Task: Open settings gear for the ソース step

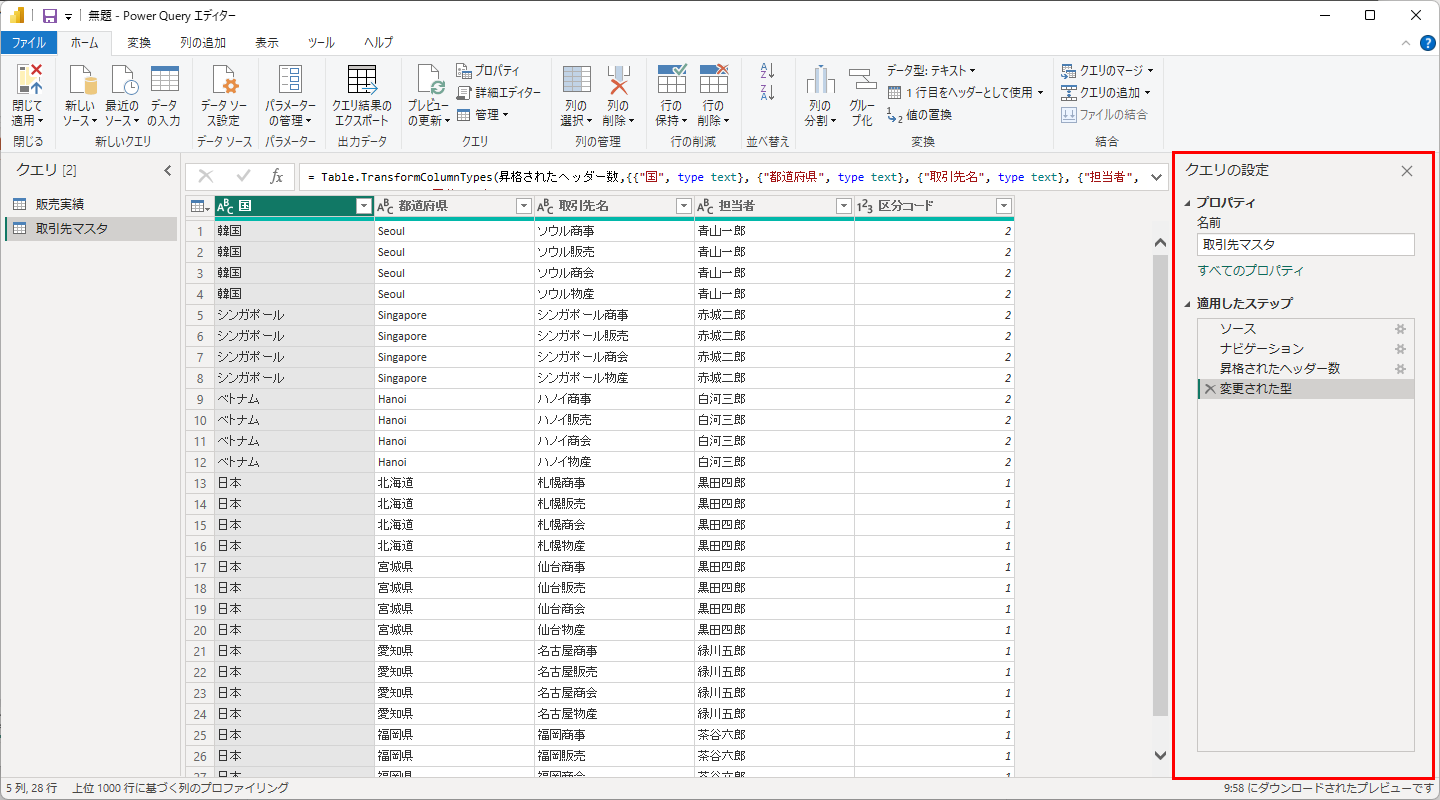Action: tap(1401, 329)
